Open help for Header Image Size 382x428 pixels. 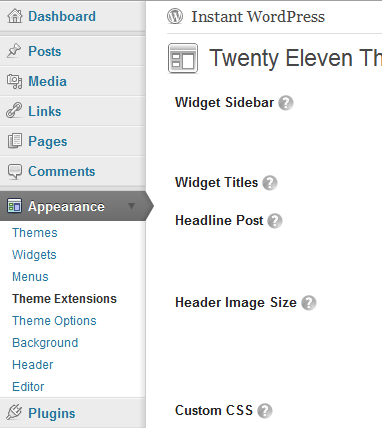pyautogui.click(x=309, y=303)
